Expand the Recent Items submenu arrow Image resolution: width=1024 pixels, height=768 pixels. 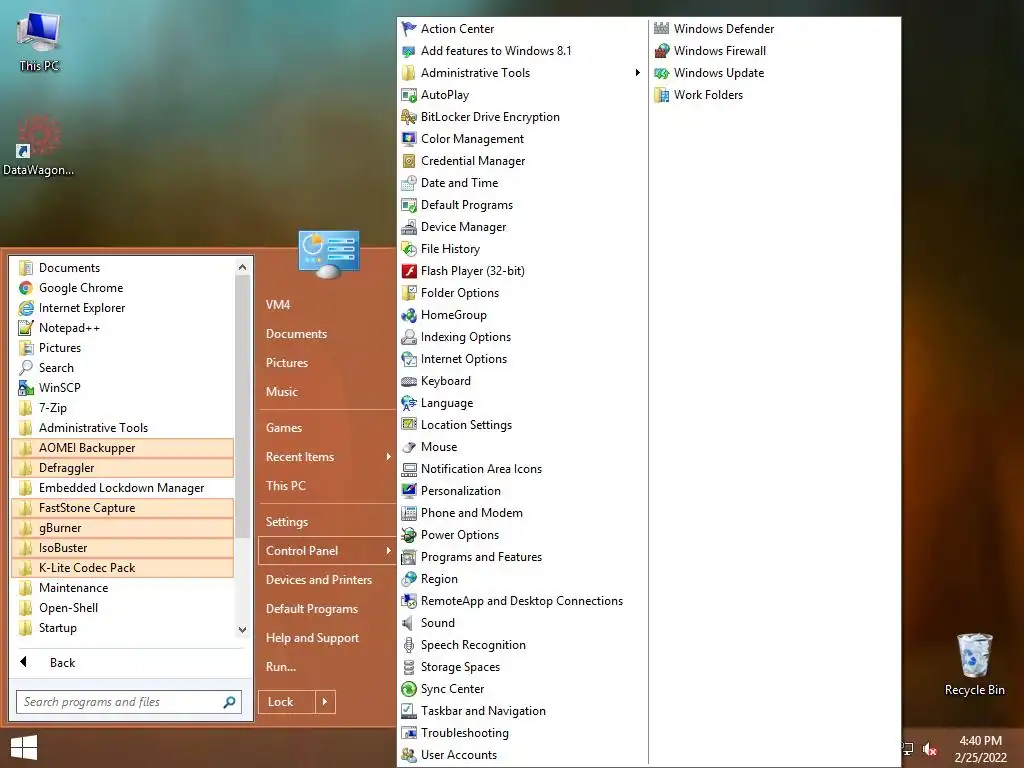[388, 456]
